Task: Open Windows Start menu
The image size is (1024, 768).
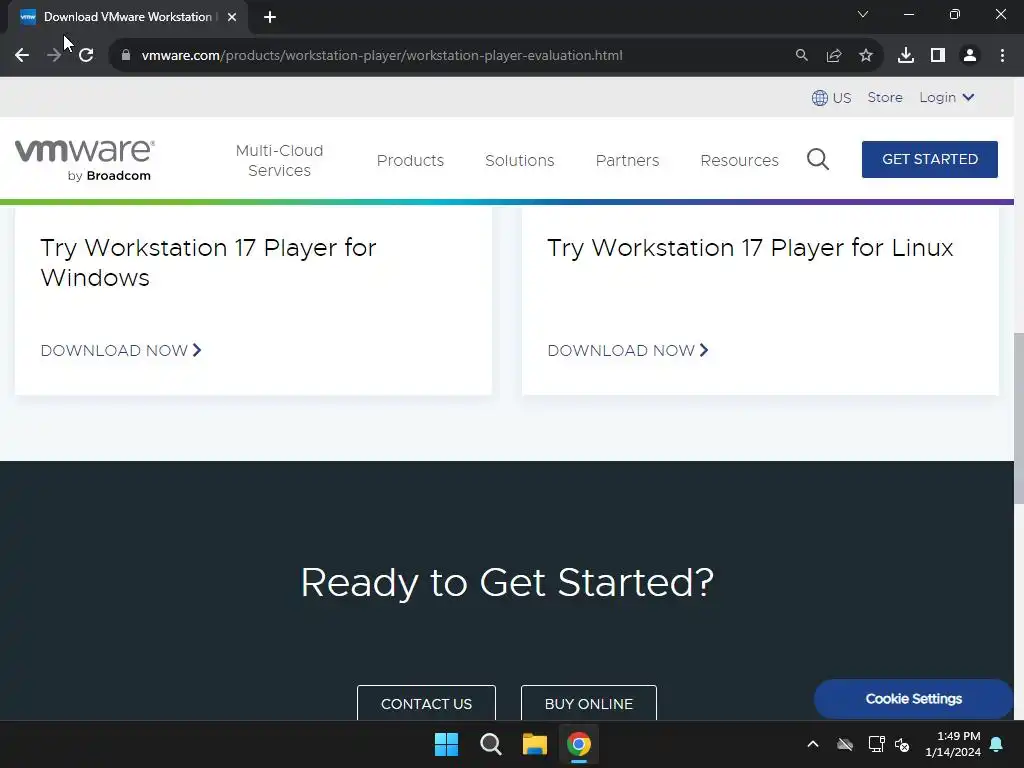Action: coord(447,744)
